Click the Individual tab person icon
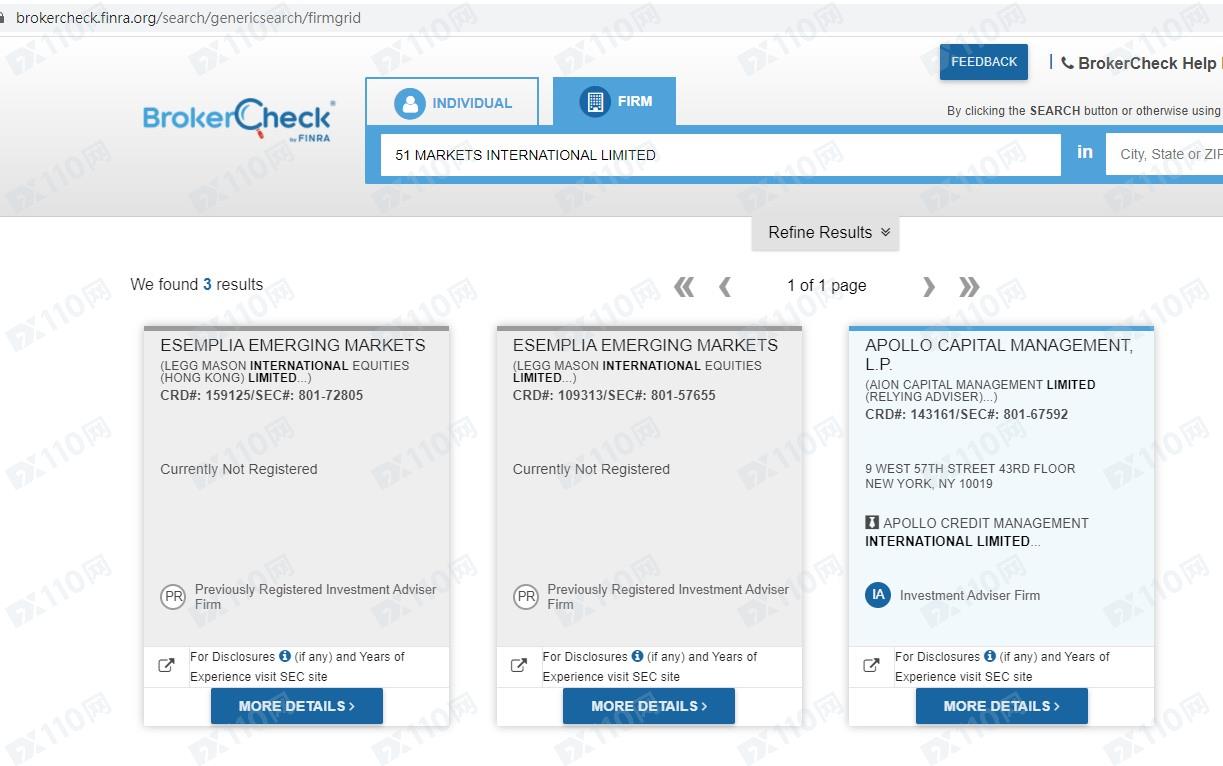 [x=409, y=103]
